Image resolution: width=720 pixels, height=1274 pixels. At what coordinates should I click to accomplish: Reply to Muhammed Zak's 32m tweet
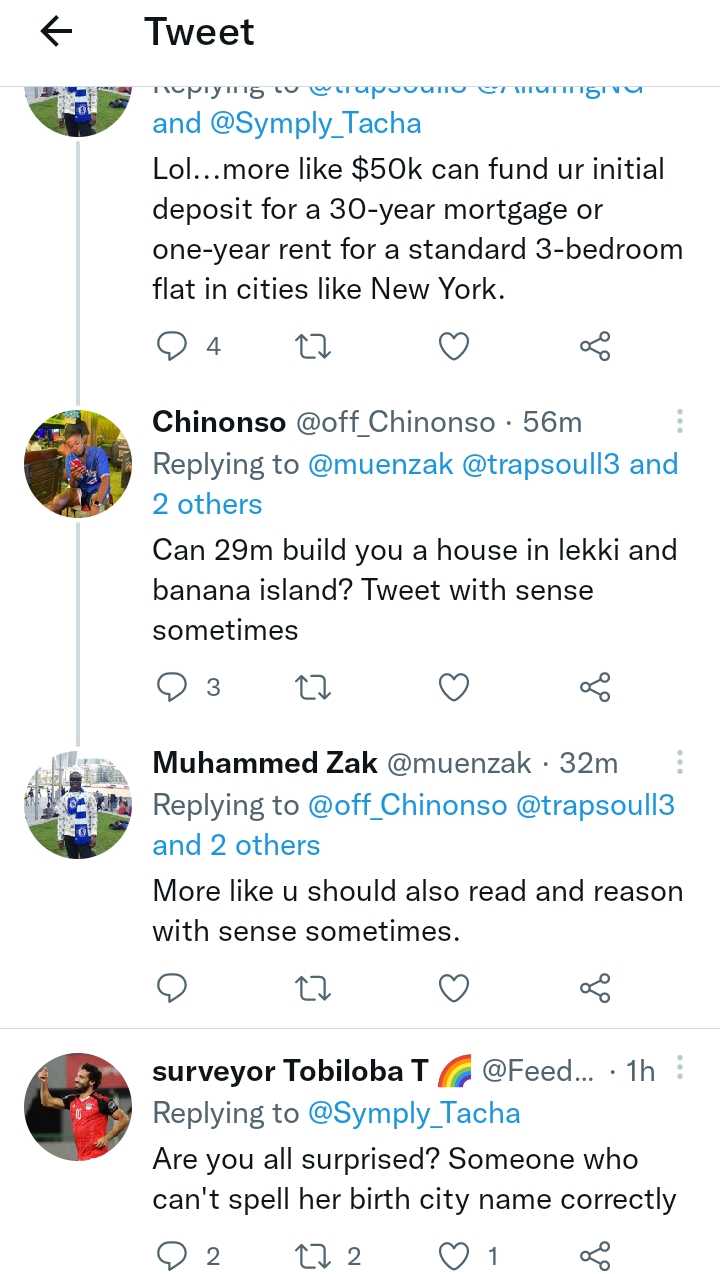point(173,988)
